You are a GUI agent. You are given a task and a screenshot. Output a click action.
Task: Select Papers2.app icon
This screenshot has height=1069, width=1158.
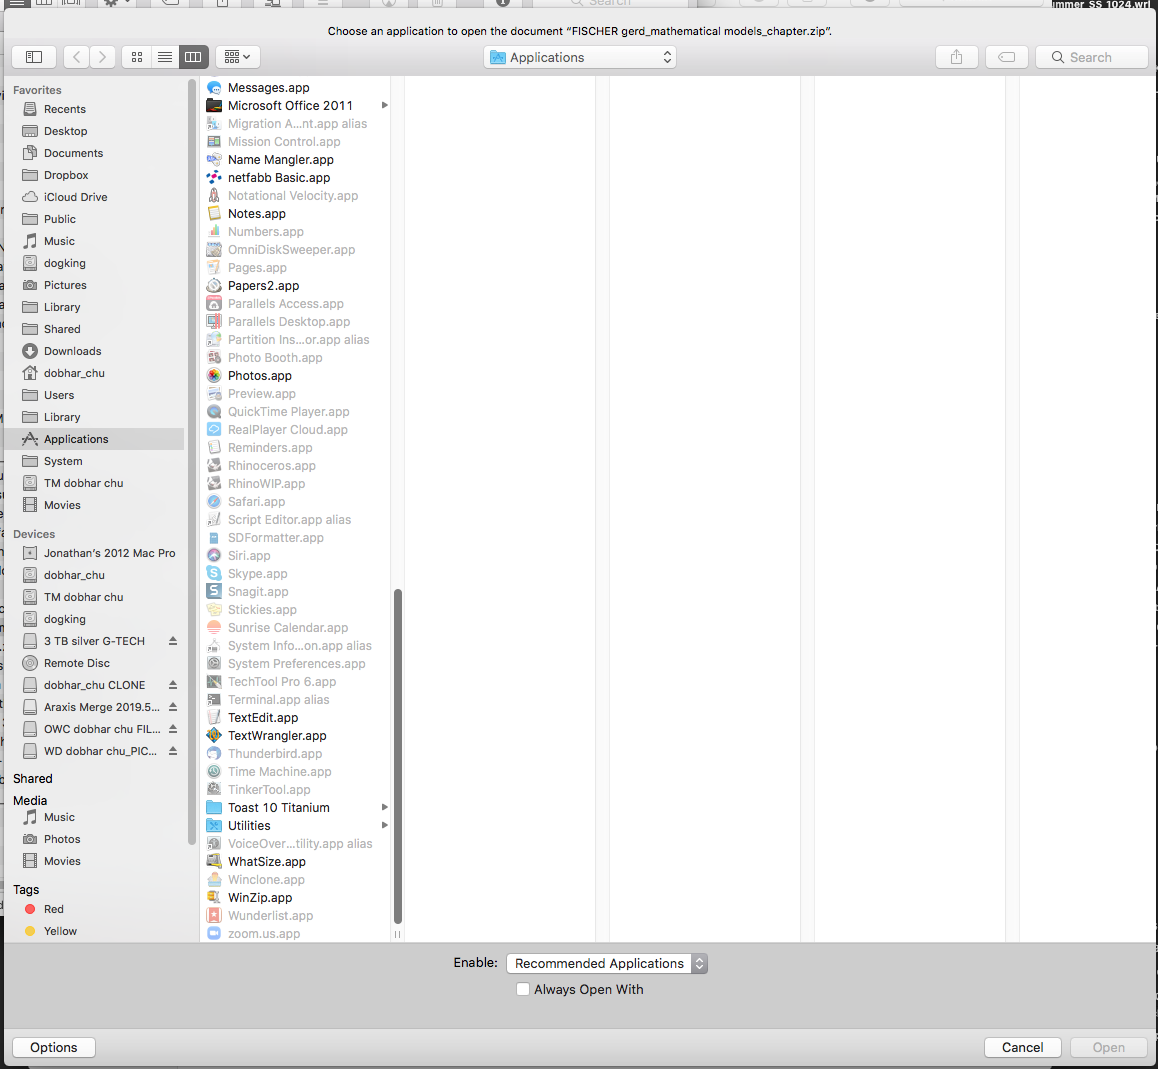point(214,285)
